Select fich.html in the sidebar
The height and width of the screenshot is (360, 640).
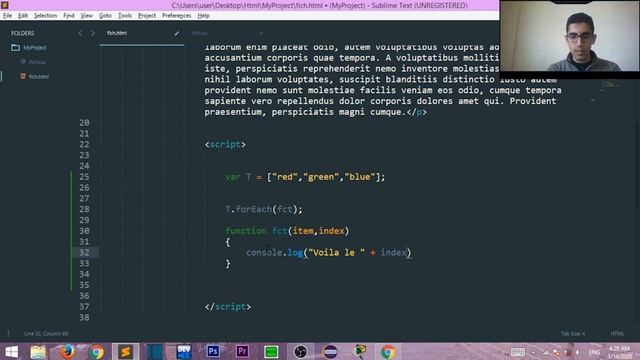click(x=35, y=76)
